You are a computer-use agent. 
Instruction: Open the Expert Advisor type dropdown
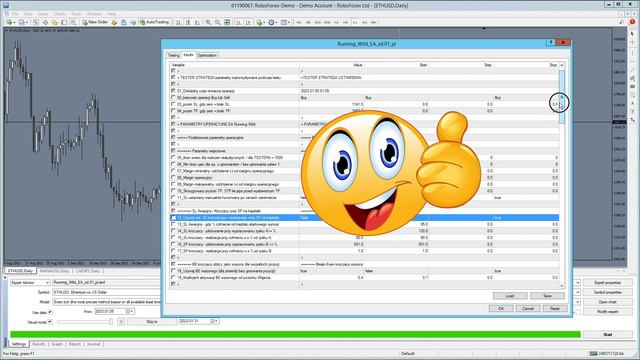[30, 282]
